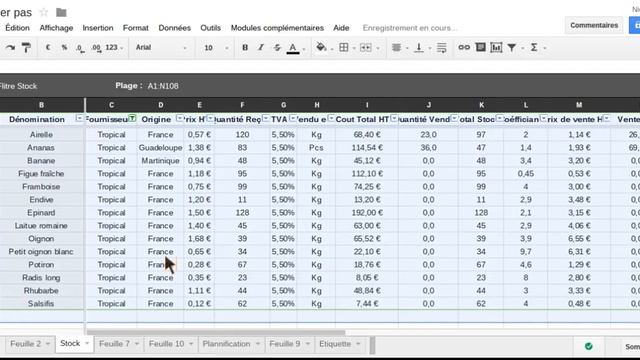Open the Édition menu
This screenshot has height=360, width=640.
(x=17, y=28)
